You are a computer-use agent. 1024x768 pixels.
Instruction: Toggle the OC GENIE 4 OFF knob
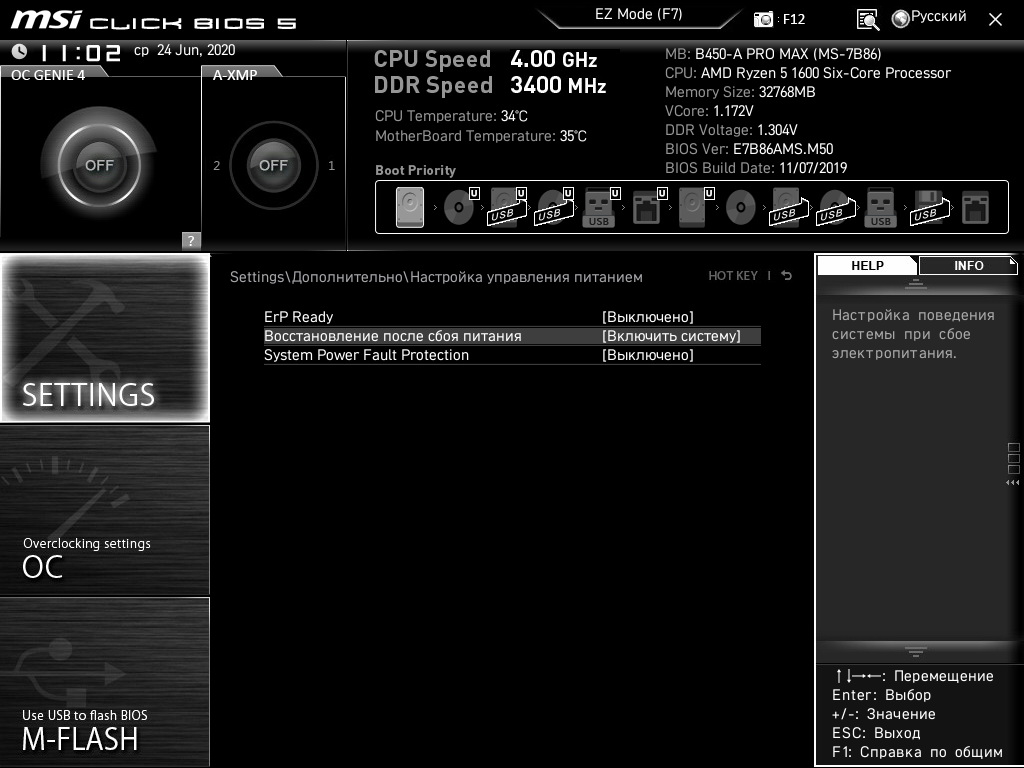[x=99, y=165]
